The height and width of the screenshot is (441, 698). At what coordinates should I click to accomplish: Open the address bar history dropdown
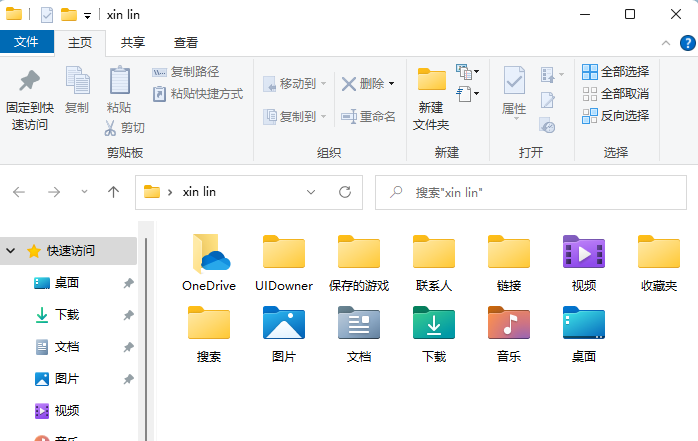coord(312,192)
